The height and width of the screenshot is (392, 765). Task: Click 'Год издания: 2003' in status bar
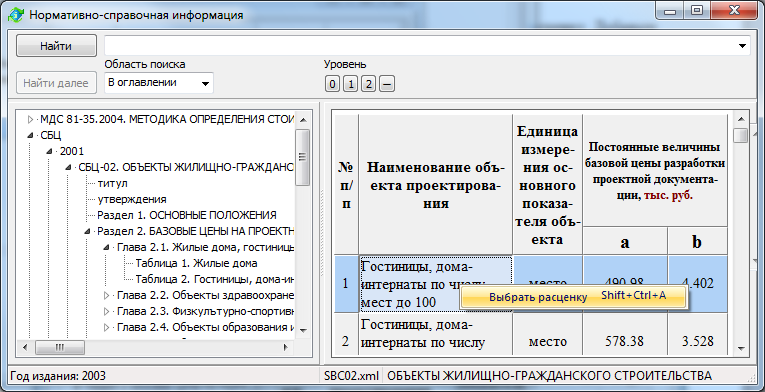click(x=58, y=376)
